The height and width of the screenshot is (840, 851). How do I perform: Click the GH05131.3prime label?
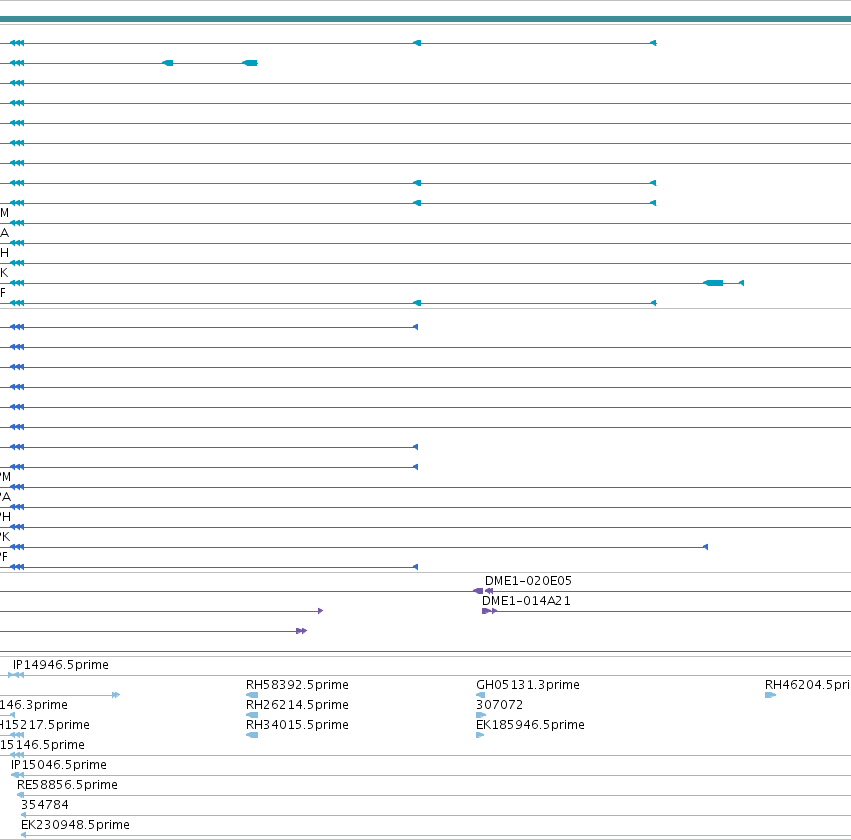528,685
